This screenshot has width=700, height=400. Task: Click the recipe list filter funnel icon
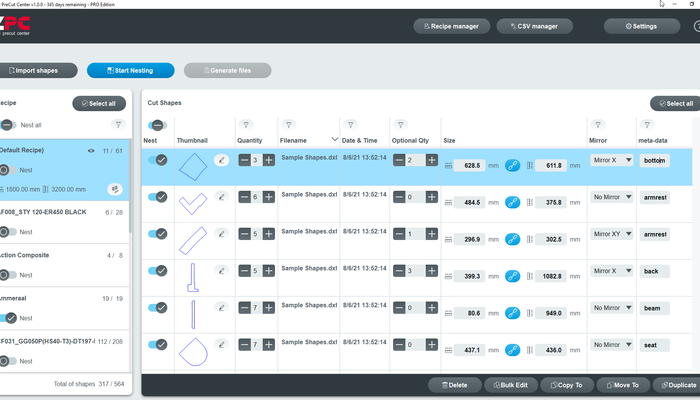click(x=118, y=125)
